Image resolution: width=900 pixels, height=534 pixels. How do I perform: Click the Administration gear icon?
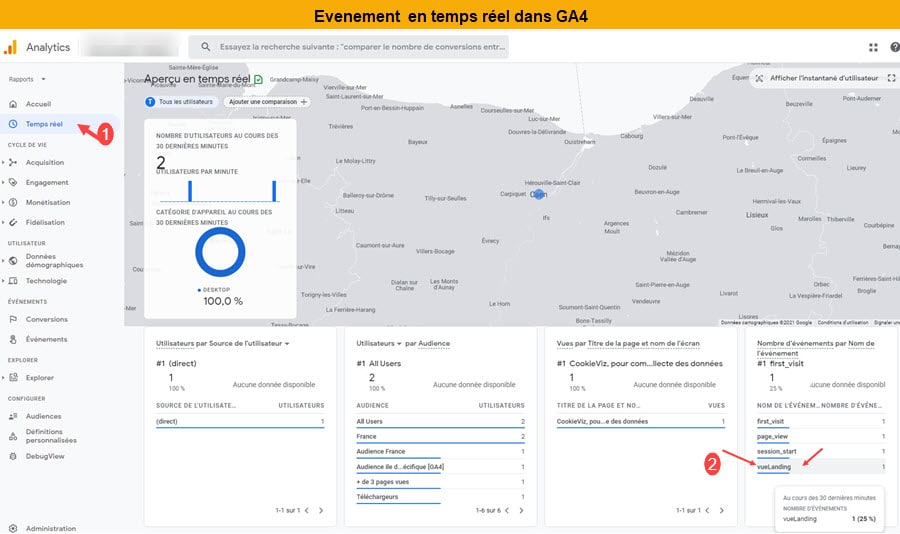(13, 528)
